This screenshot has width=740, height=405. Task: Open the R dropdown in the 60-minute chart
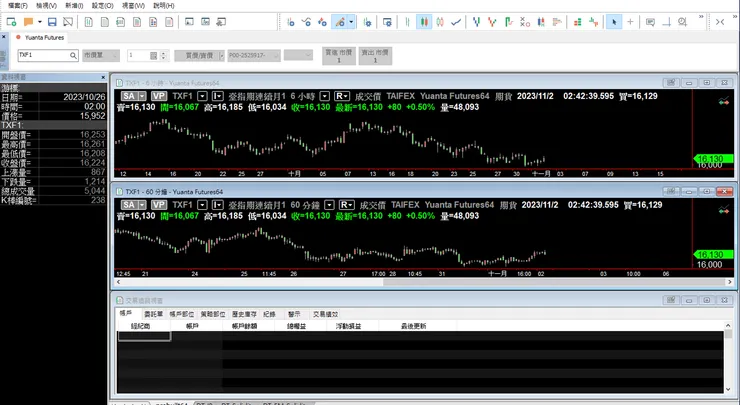point(346,205)
